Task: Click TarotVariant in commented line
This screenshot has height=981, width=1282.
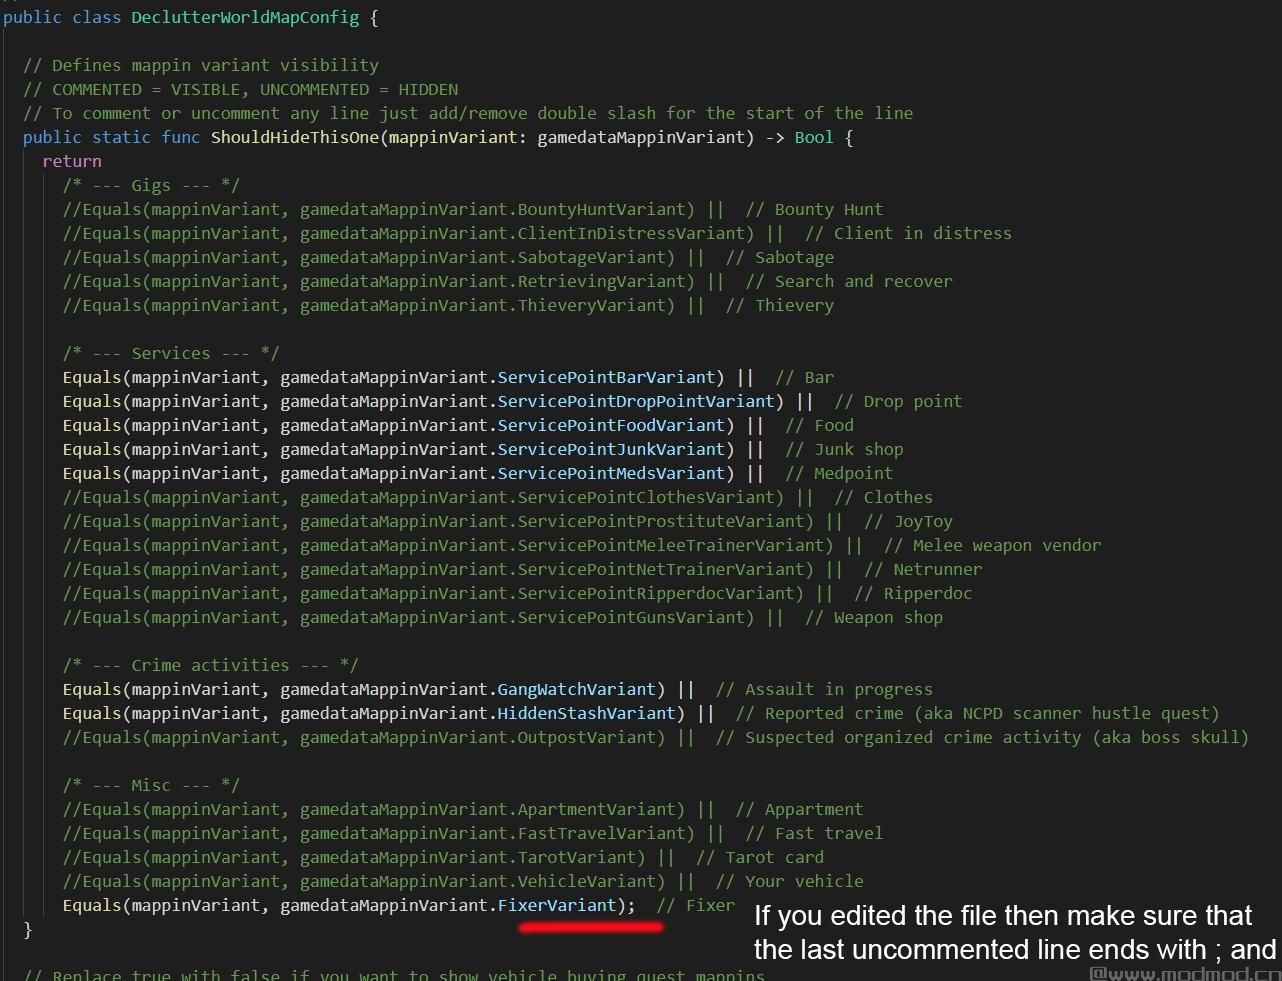Action: click(577, 857)
